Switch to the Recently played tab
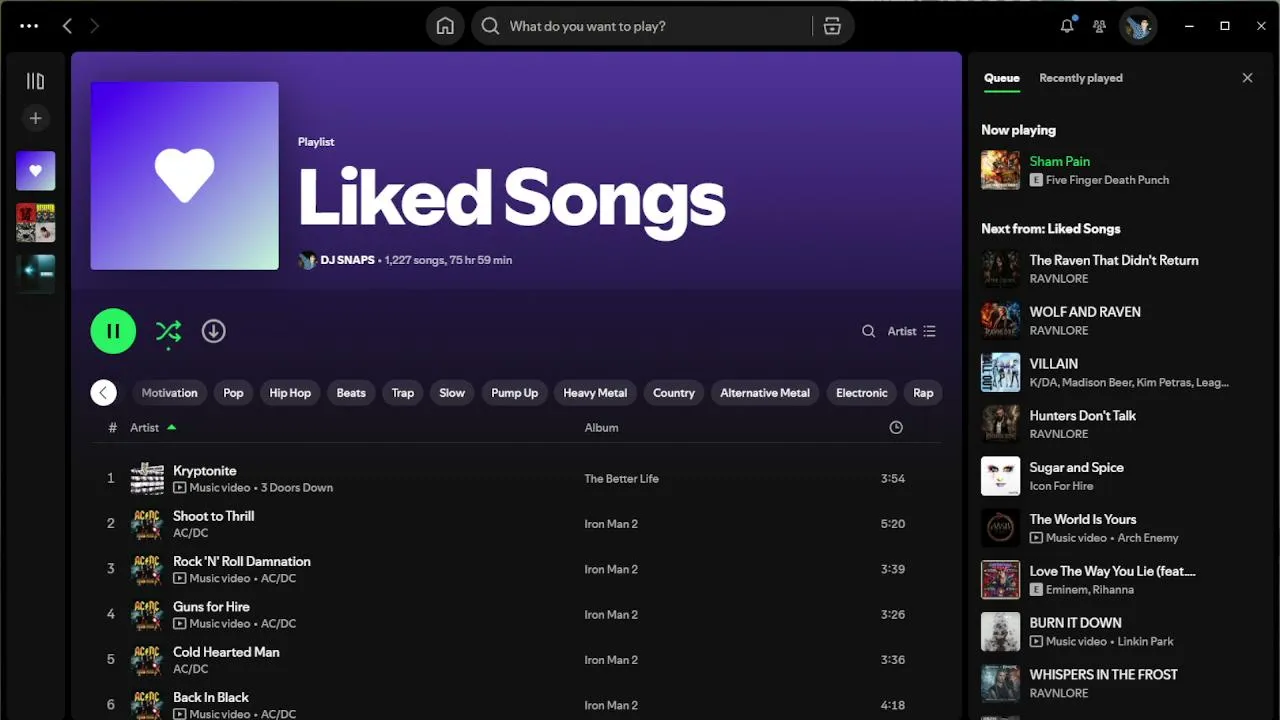Image resolution: width=1280 pixels, height=720 pixels. coord(1081,78)
